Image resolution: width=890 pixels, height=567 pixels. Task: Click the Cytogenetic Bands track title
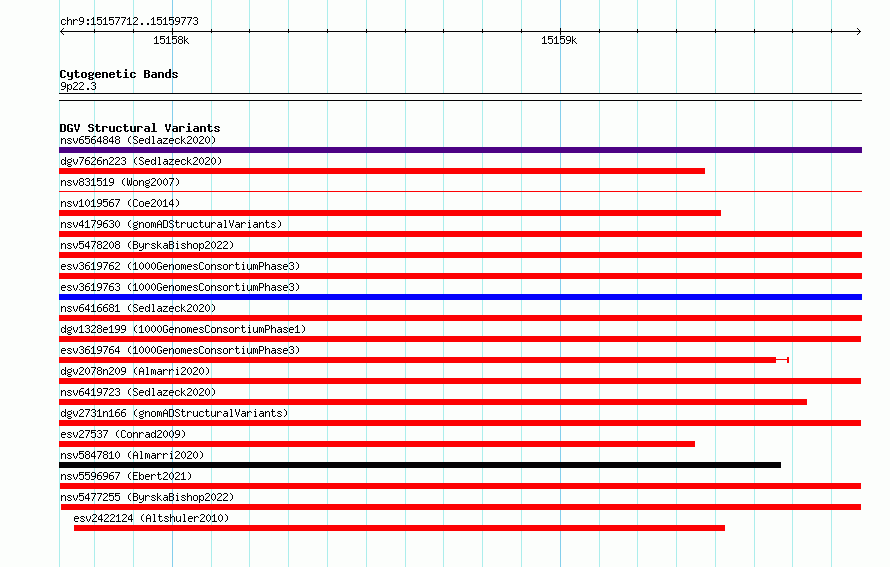(x=119, y=74)
